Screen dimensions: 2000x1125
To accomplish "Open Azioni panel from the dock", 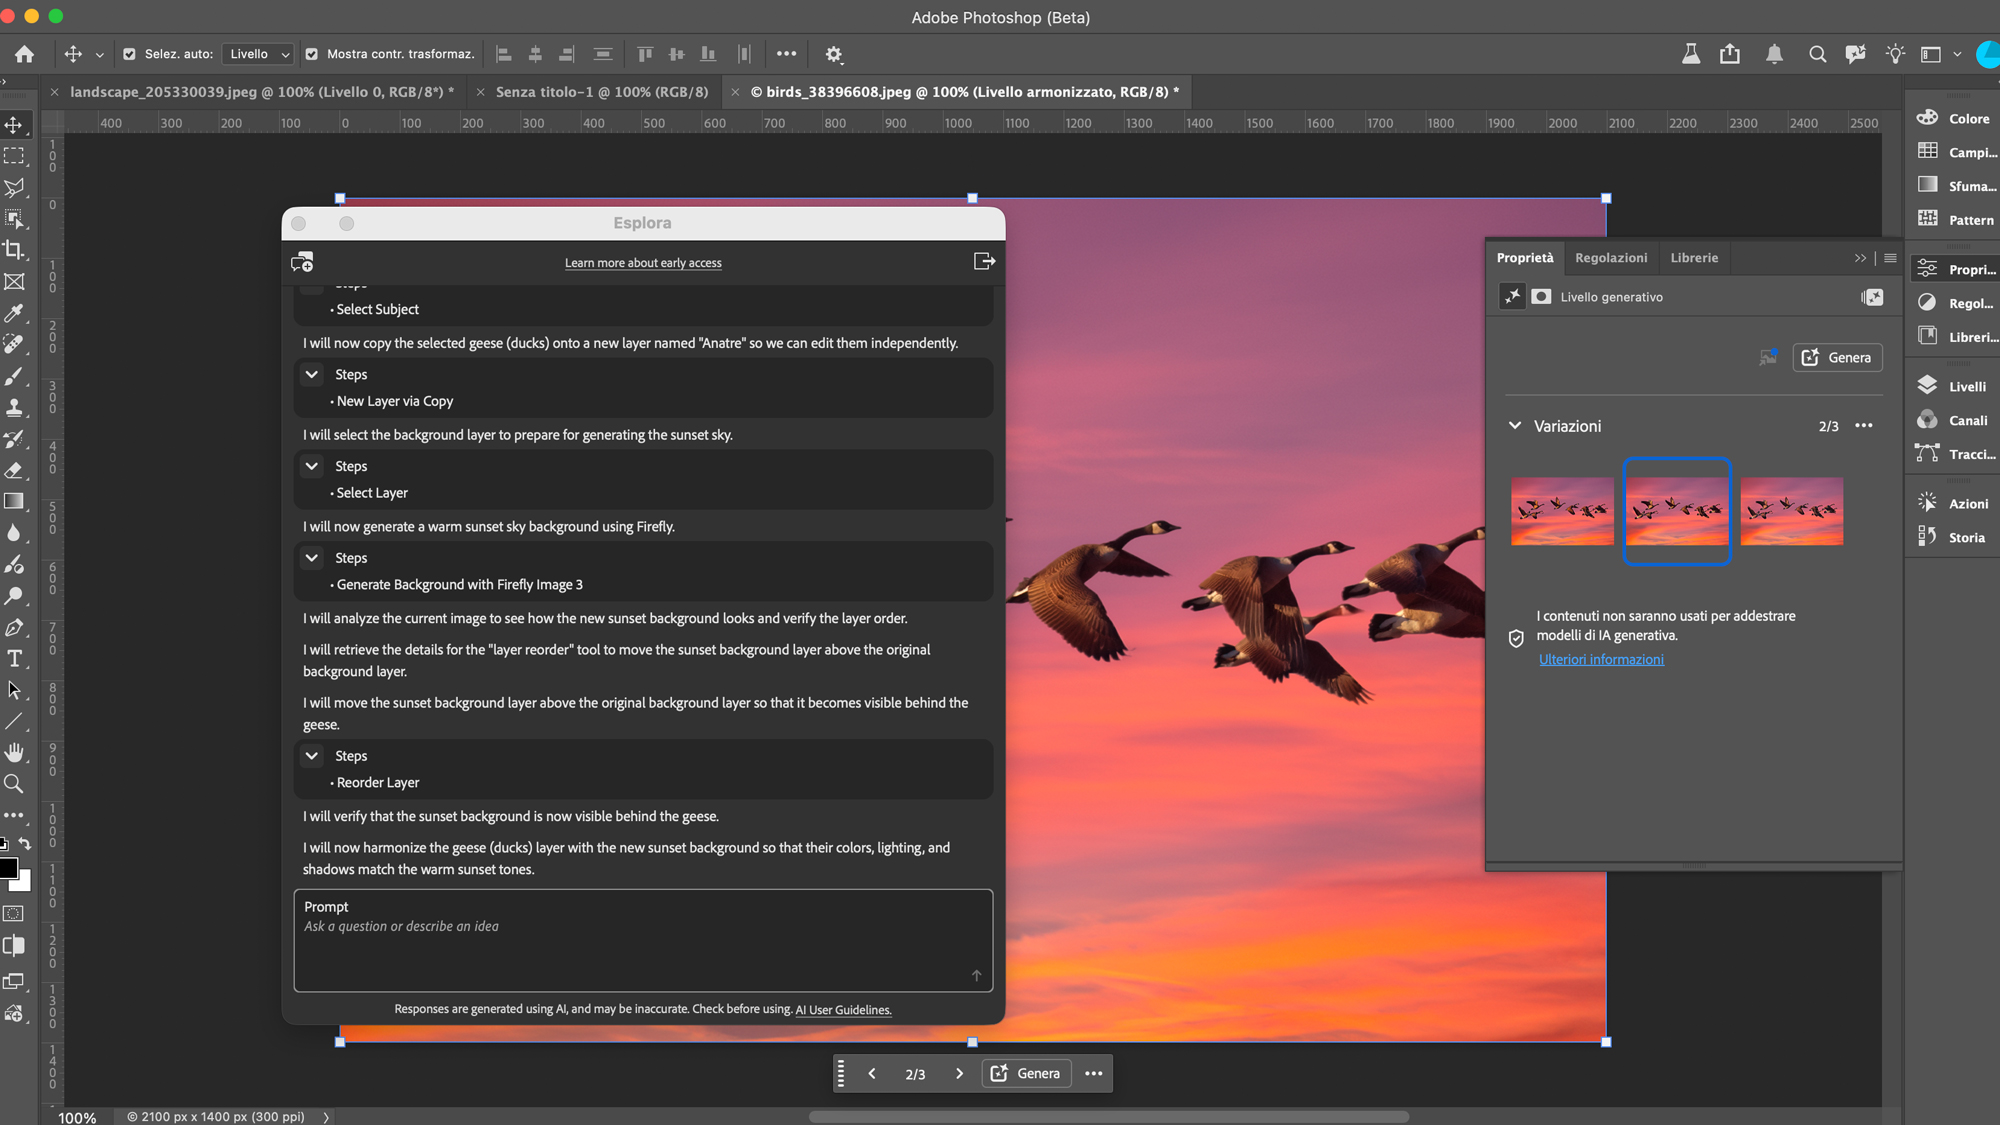I will pyautogui.click(x=1952, y=503).
